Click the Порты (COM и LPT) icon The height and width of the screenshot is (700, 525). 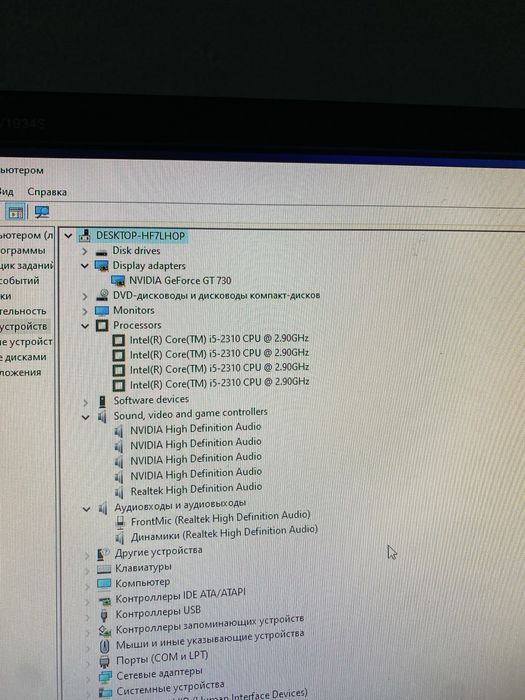[104, 661]
